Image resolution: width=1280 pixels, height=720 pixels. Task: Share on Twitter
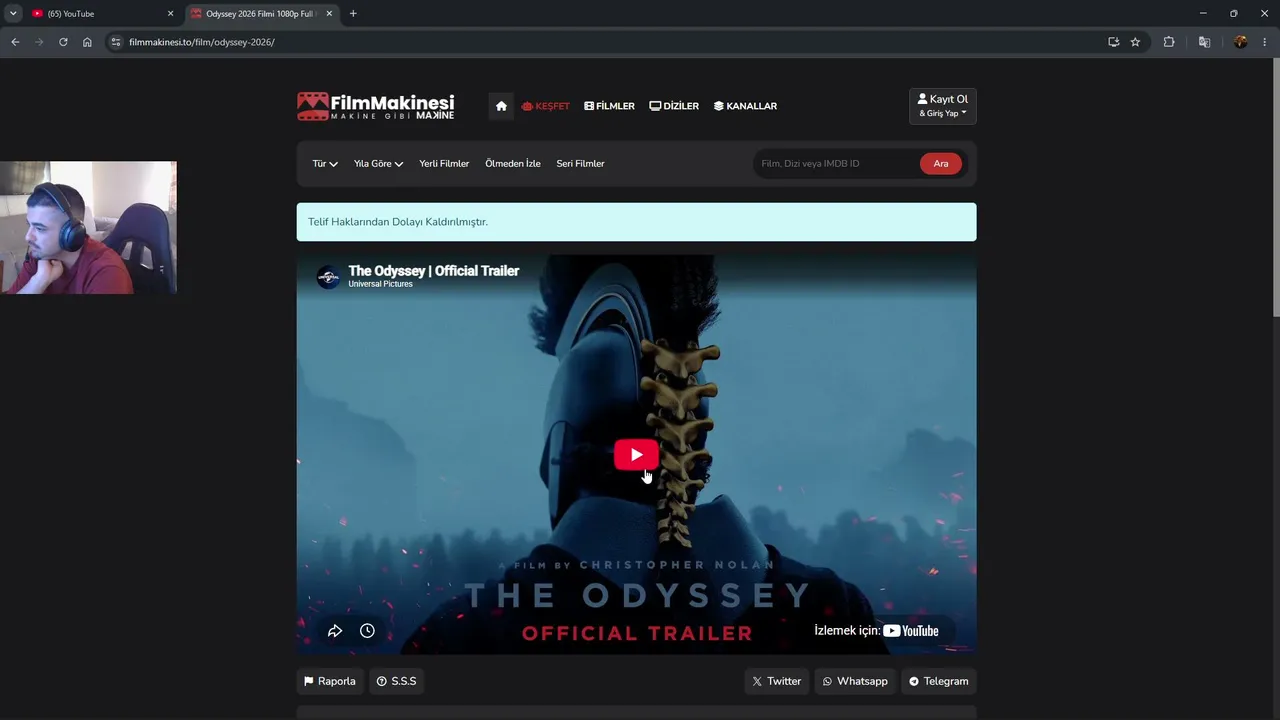[x=777, y=681]
